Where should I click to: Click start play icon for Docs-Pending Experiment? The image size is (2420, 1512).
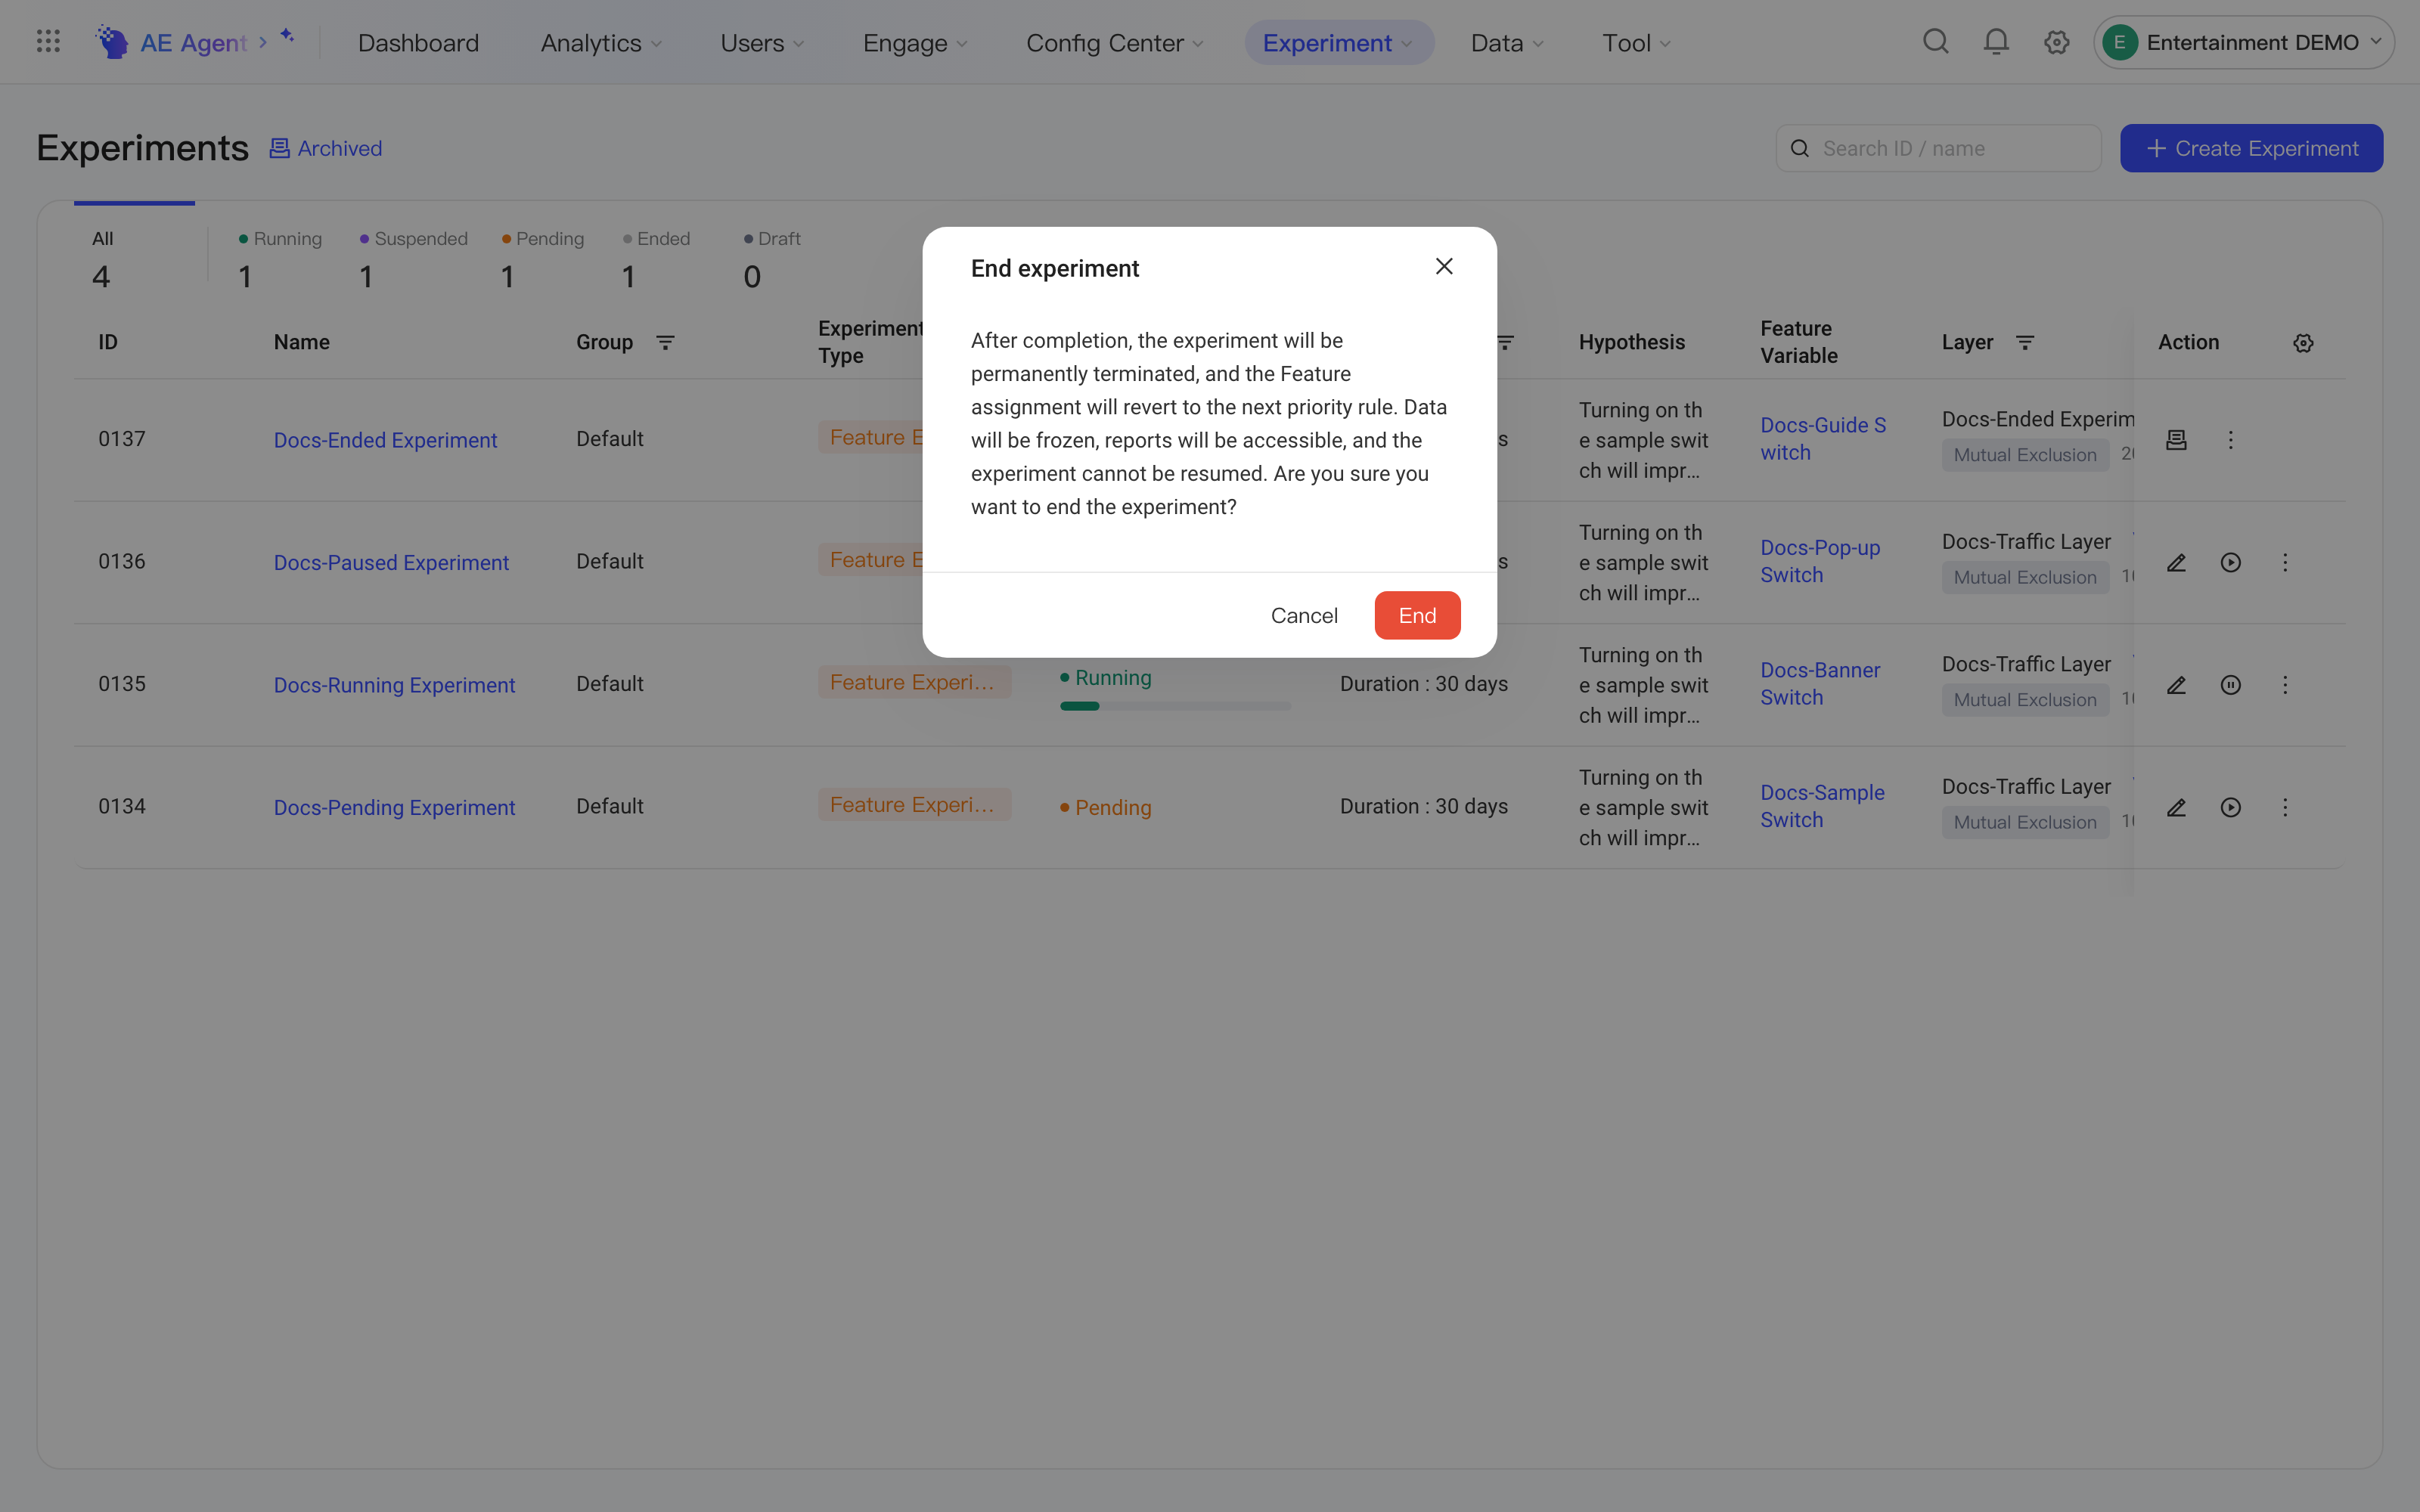click(x=2230, y=807)
